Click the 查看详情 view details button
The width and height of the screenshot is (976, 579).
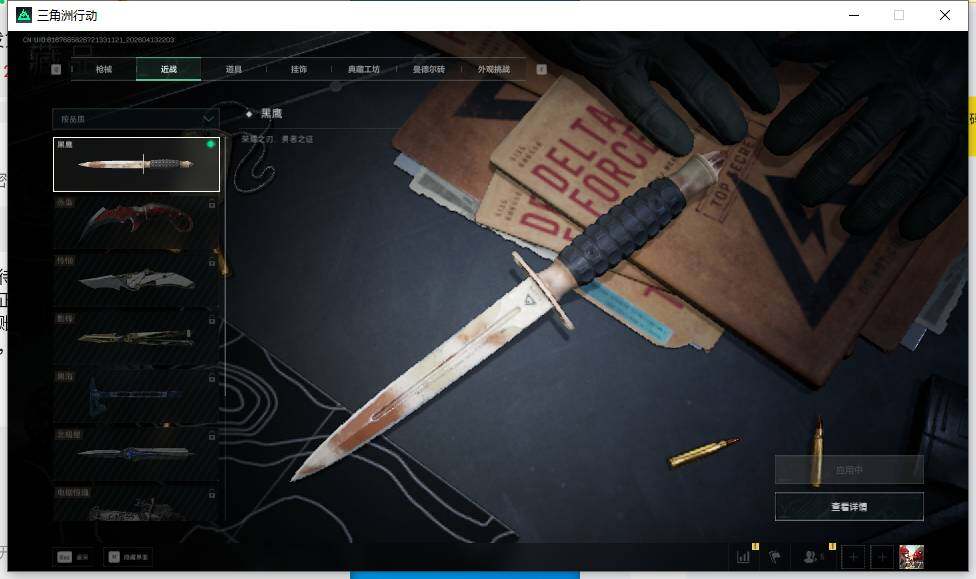pos(849,507)
